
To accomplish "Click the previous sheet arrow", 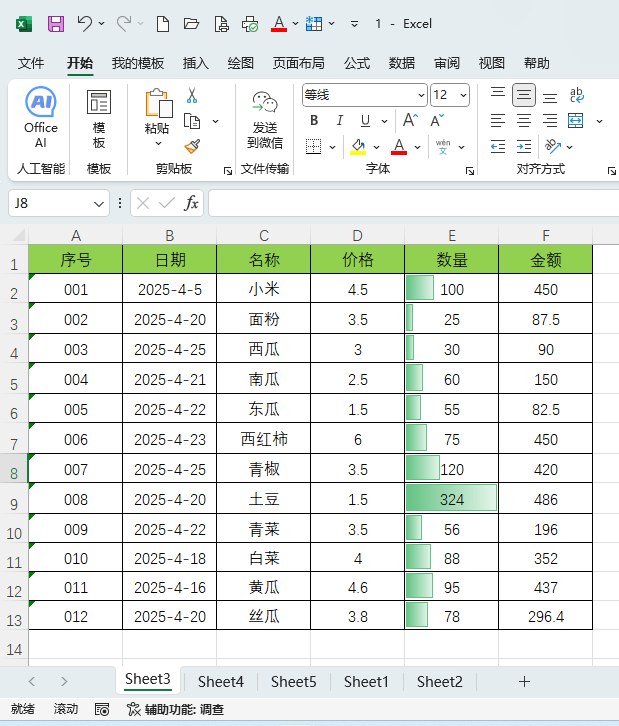I will click(x=31, y=682).
